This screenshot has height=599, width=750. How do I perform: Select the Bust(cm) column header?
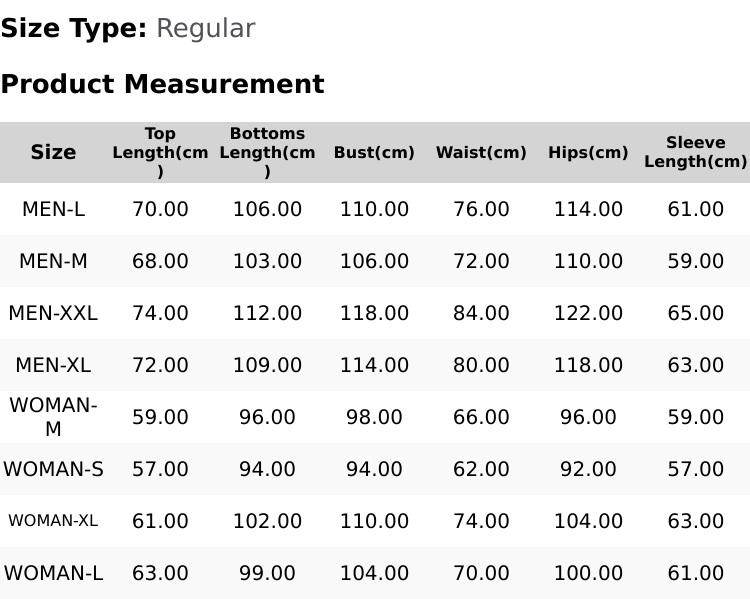pyautogui.click(x=374, y=152)
